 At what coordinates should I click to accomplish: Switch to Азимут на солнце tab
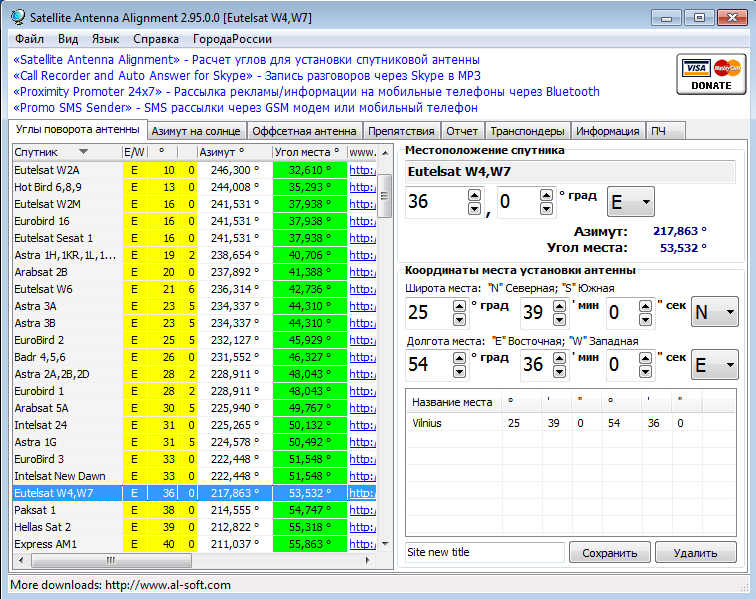coord(196,131)
